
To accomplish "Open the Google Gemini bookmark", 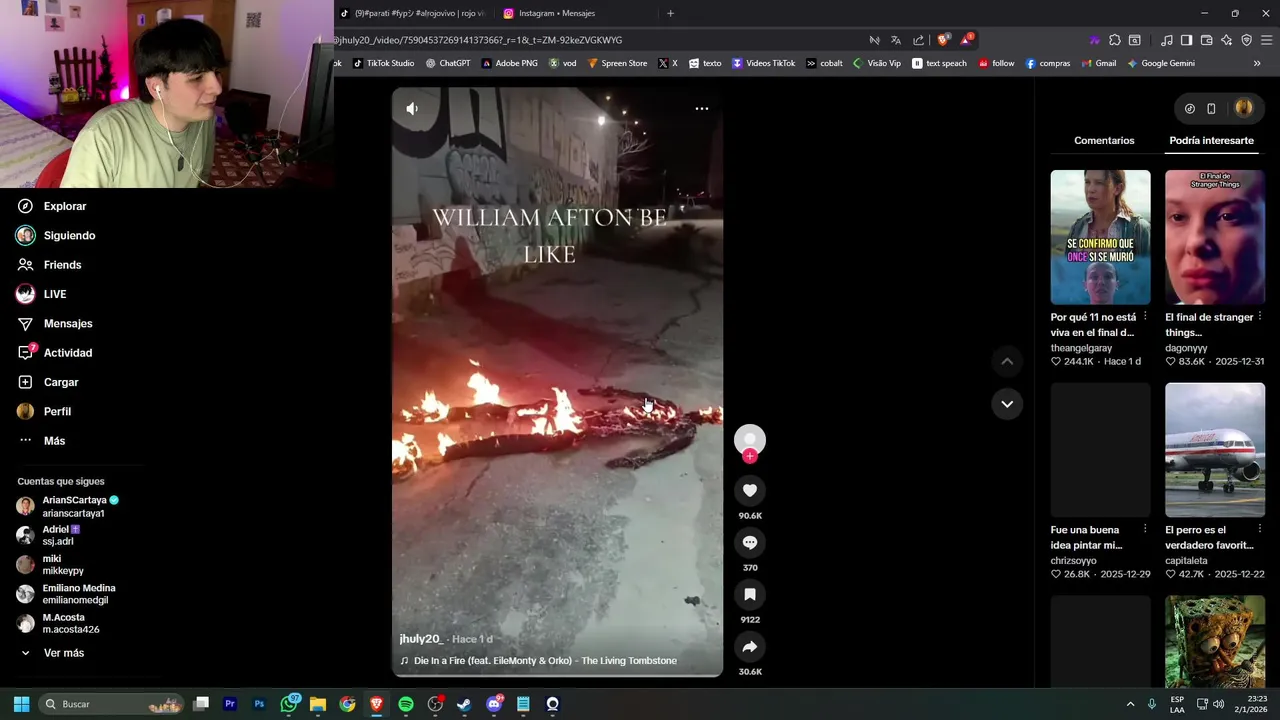I will 1161,63.
